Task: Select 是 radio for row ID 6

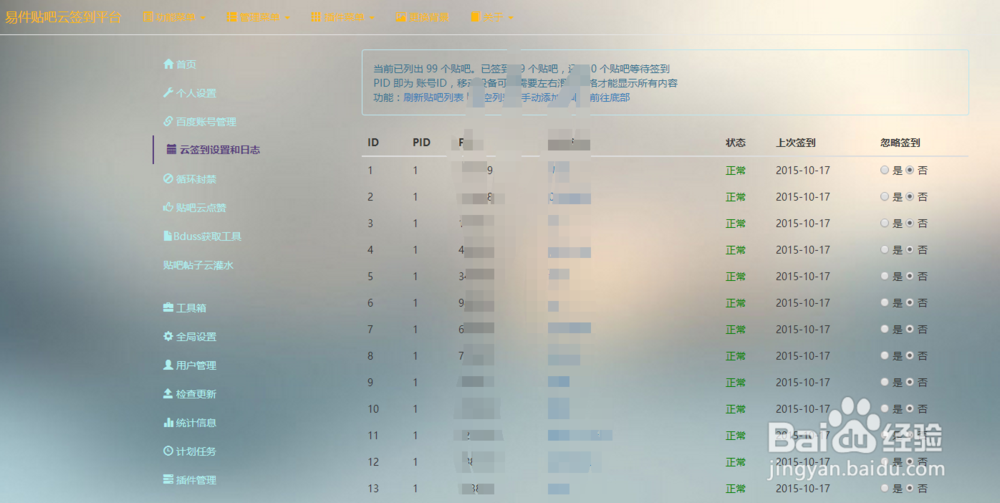Action: click(884, 303)
